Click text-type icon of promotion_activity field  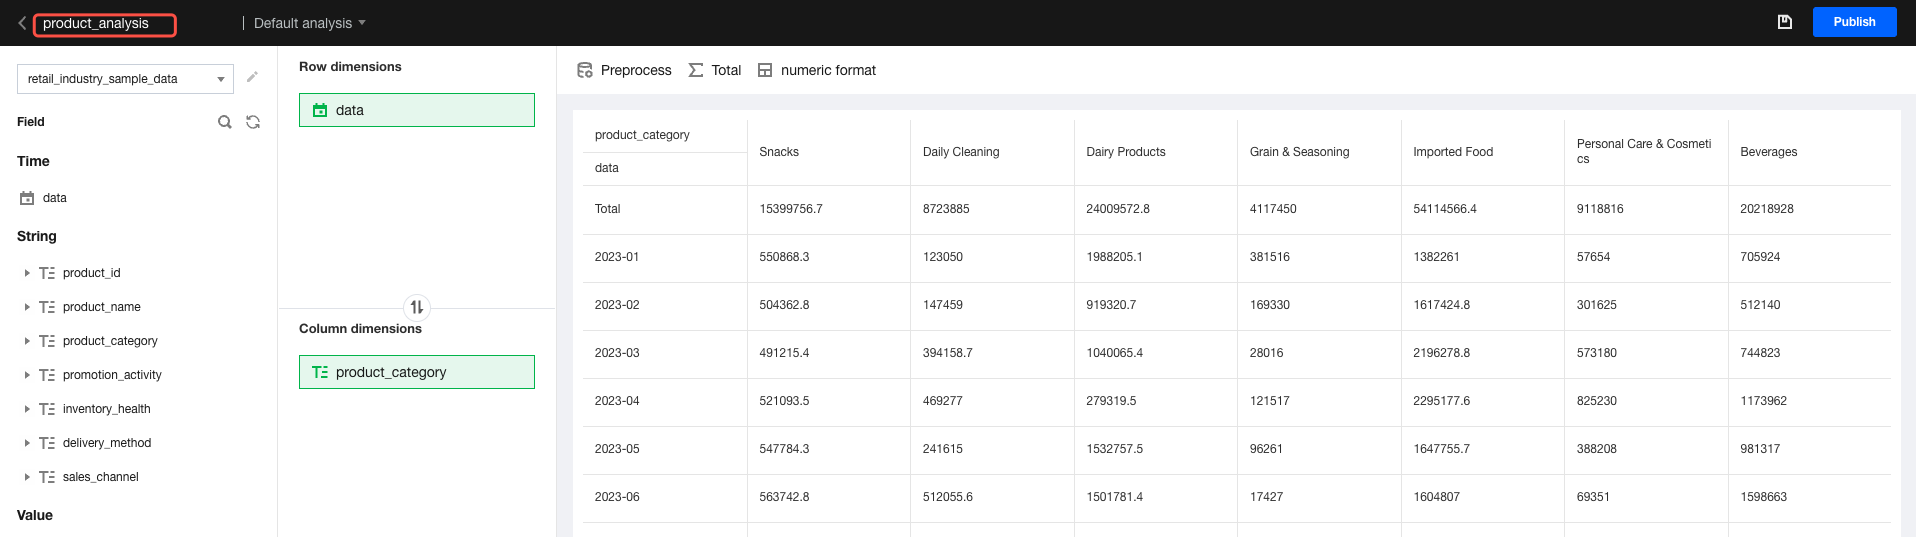47,375
